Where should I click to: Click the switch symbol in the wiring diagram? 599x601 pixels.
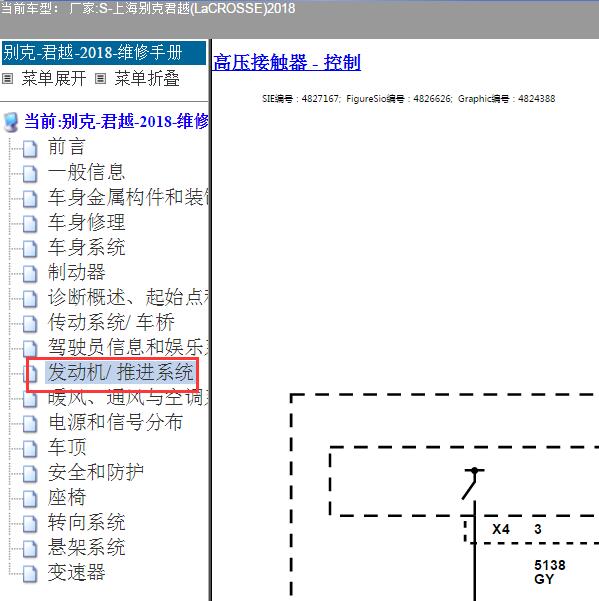click(473, 483)
